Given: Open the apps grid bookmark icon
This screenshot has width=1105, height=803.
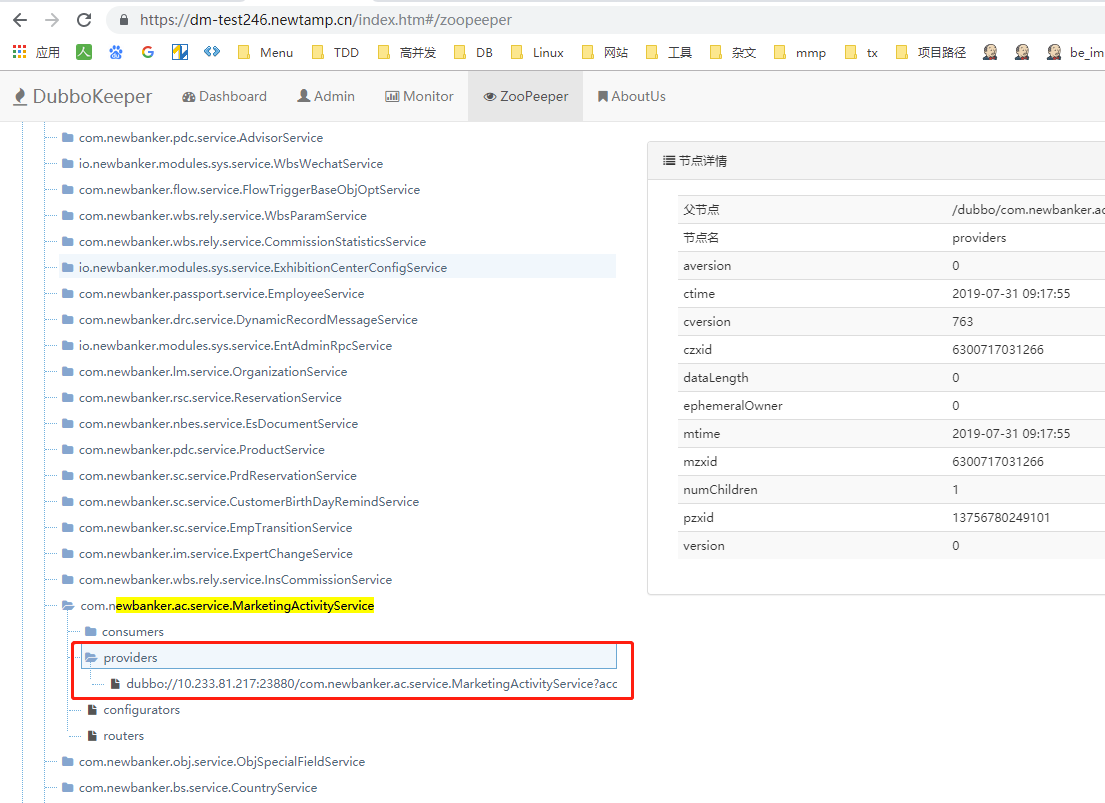Looking at the screenshot, I should [x=20, y=52].
